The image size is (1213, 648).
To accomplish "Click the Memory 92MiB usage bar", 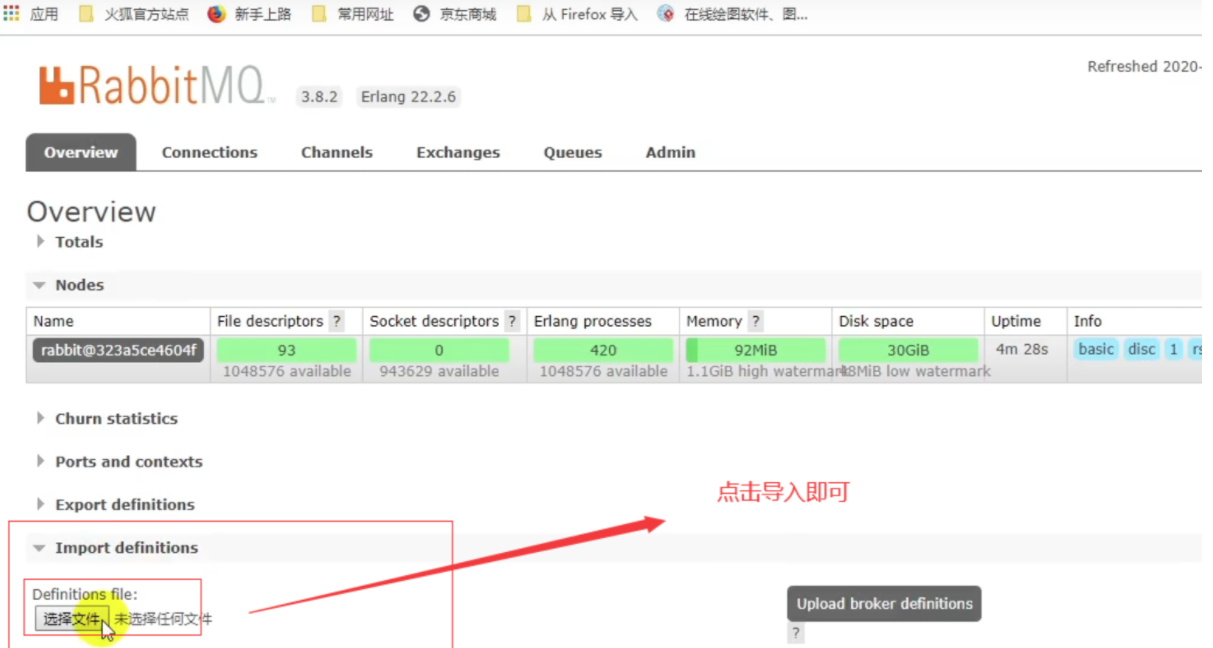I will pyautogui.click(x=756, y=350).
